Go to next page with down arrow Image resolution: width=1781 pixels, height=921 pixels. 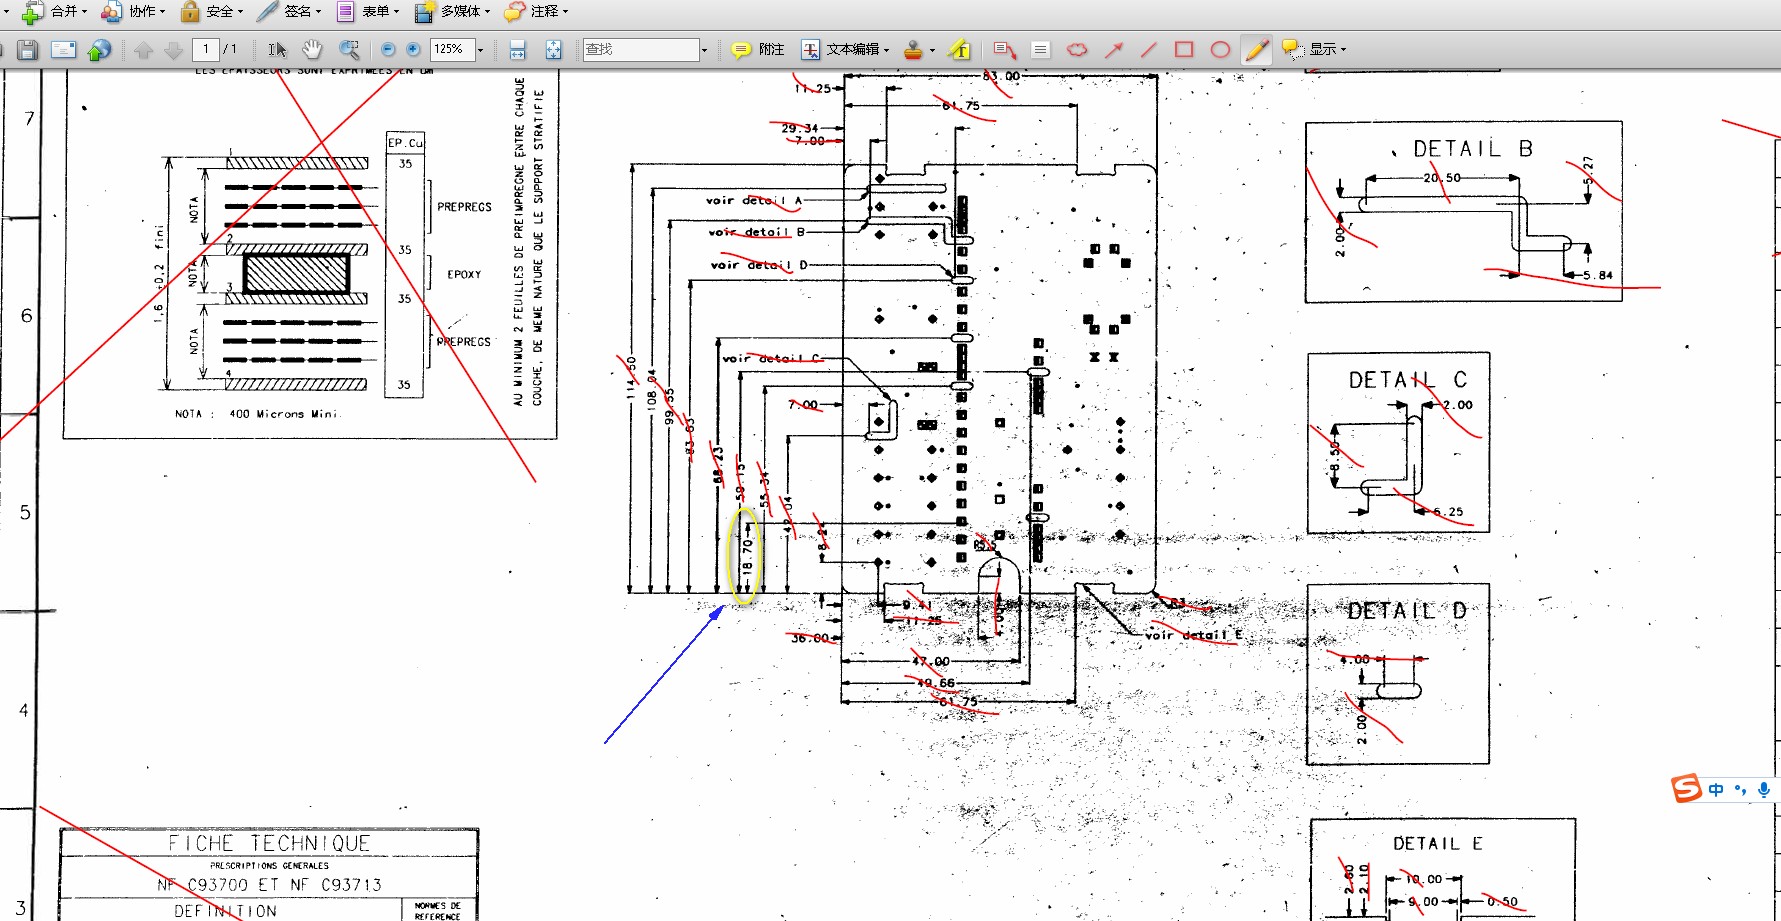pos(173,49)
